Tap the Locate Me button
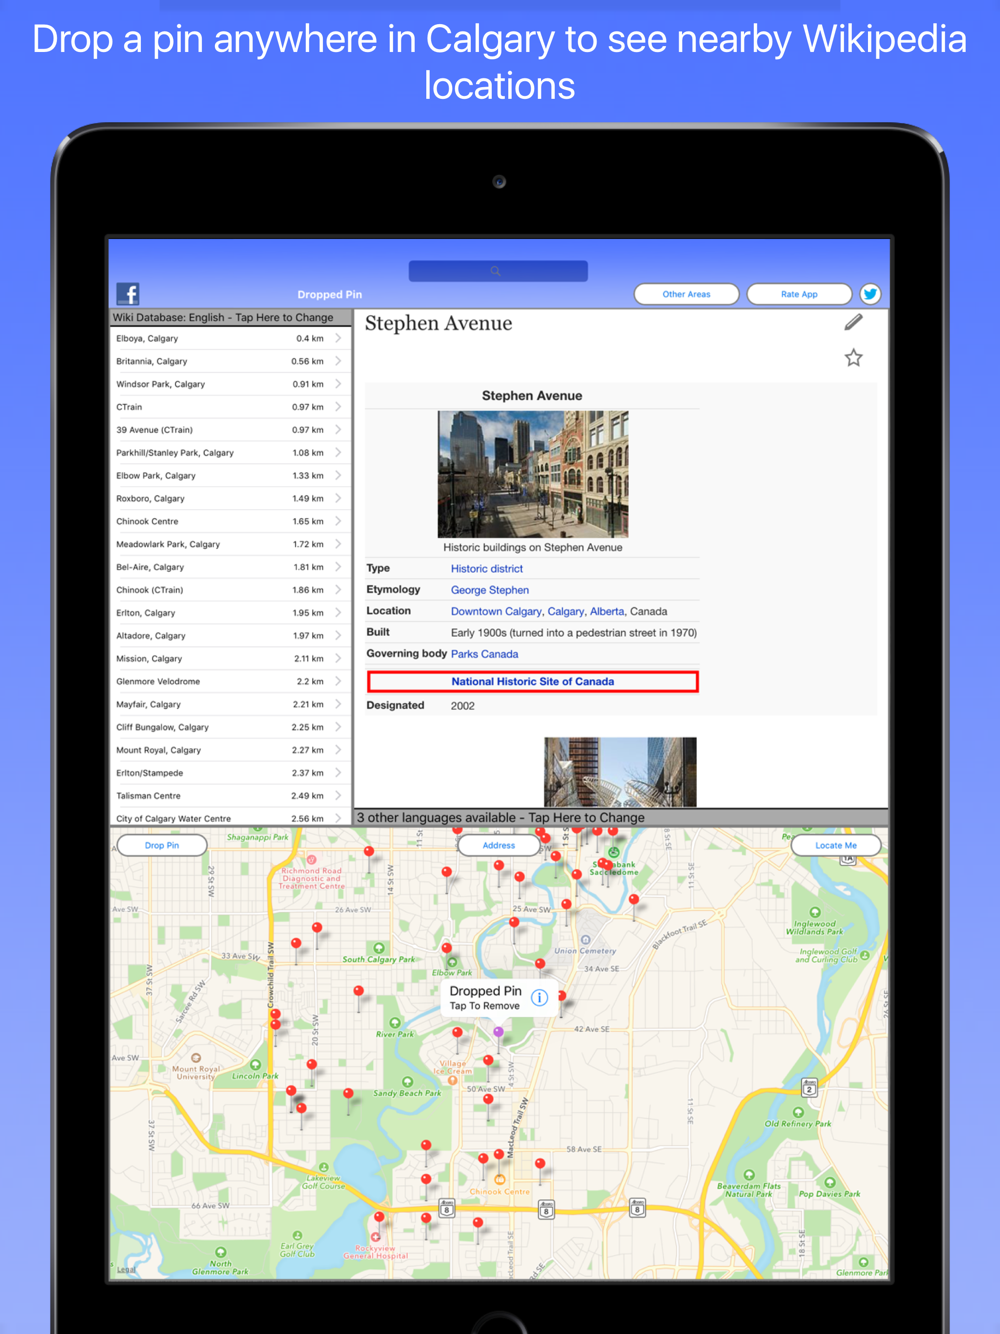This screenshot has width=1000, height=1334. coord(836,845)
